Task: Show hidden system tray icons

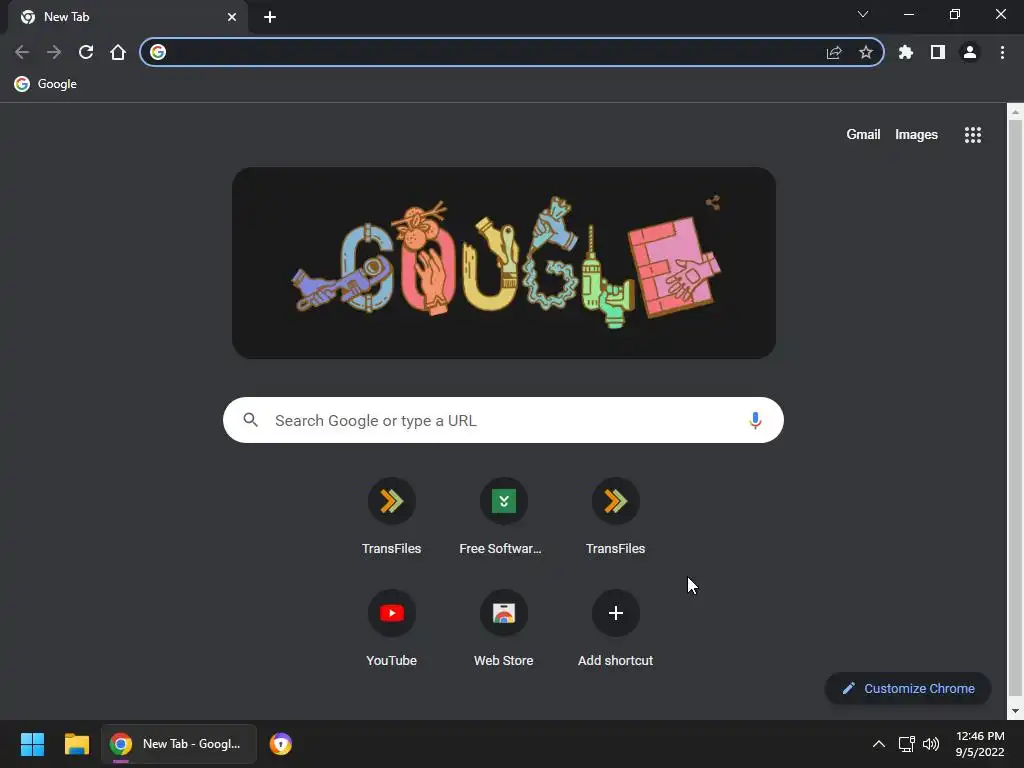Action: [x=879, y=744]
